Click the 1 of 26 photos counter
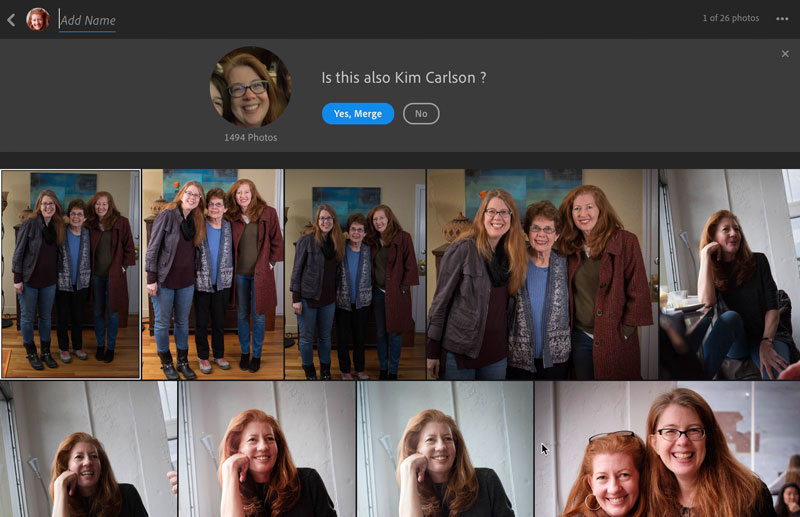The image size is (800, 517). pos(731,18)
